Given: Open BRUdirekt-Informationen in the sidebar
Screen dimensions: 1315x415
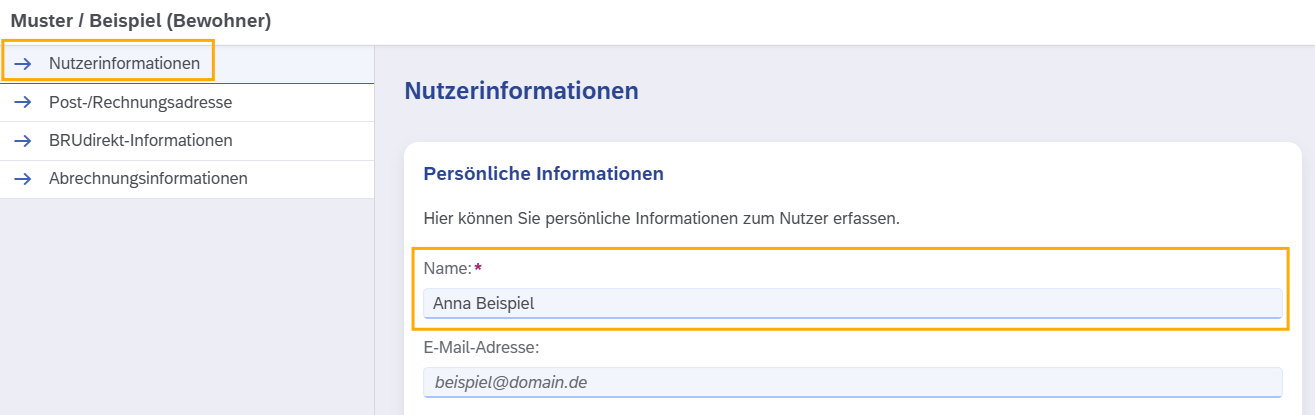Looking at the screenshot, I should (187, 141).
